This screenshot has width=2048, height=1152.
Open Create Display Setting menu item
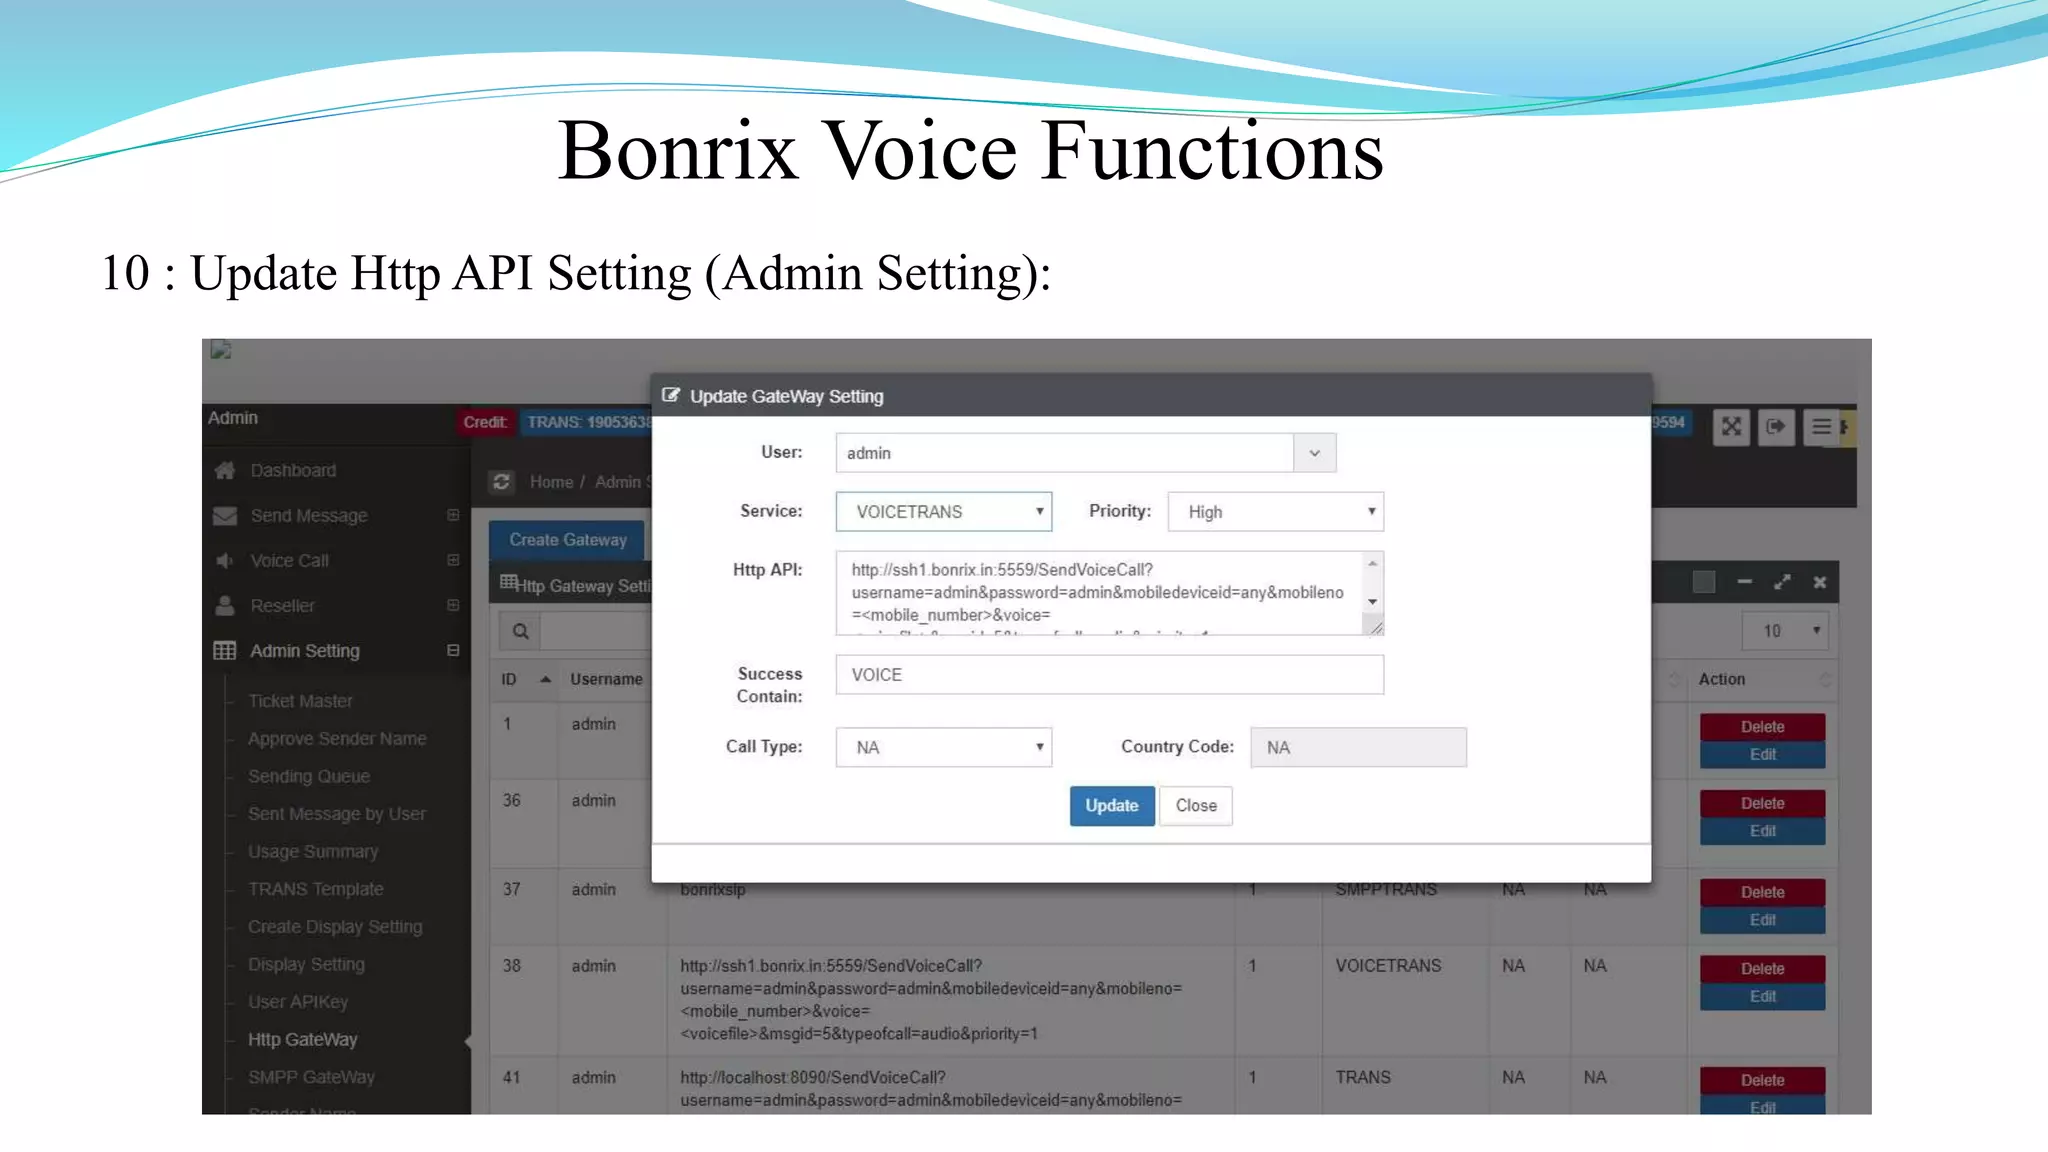pyautogui.click(x=335, y=927)
